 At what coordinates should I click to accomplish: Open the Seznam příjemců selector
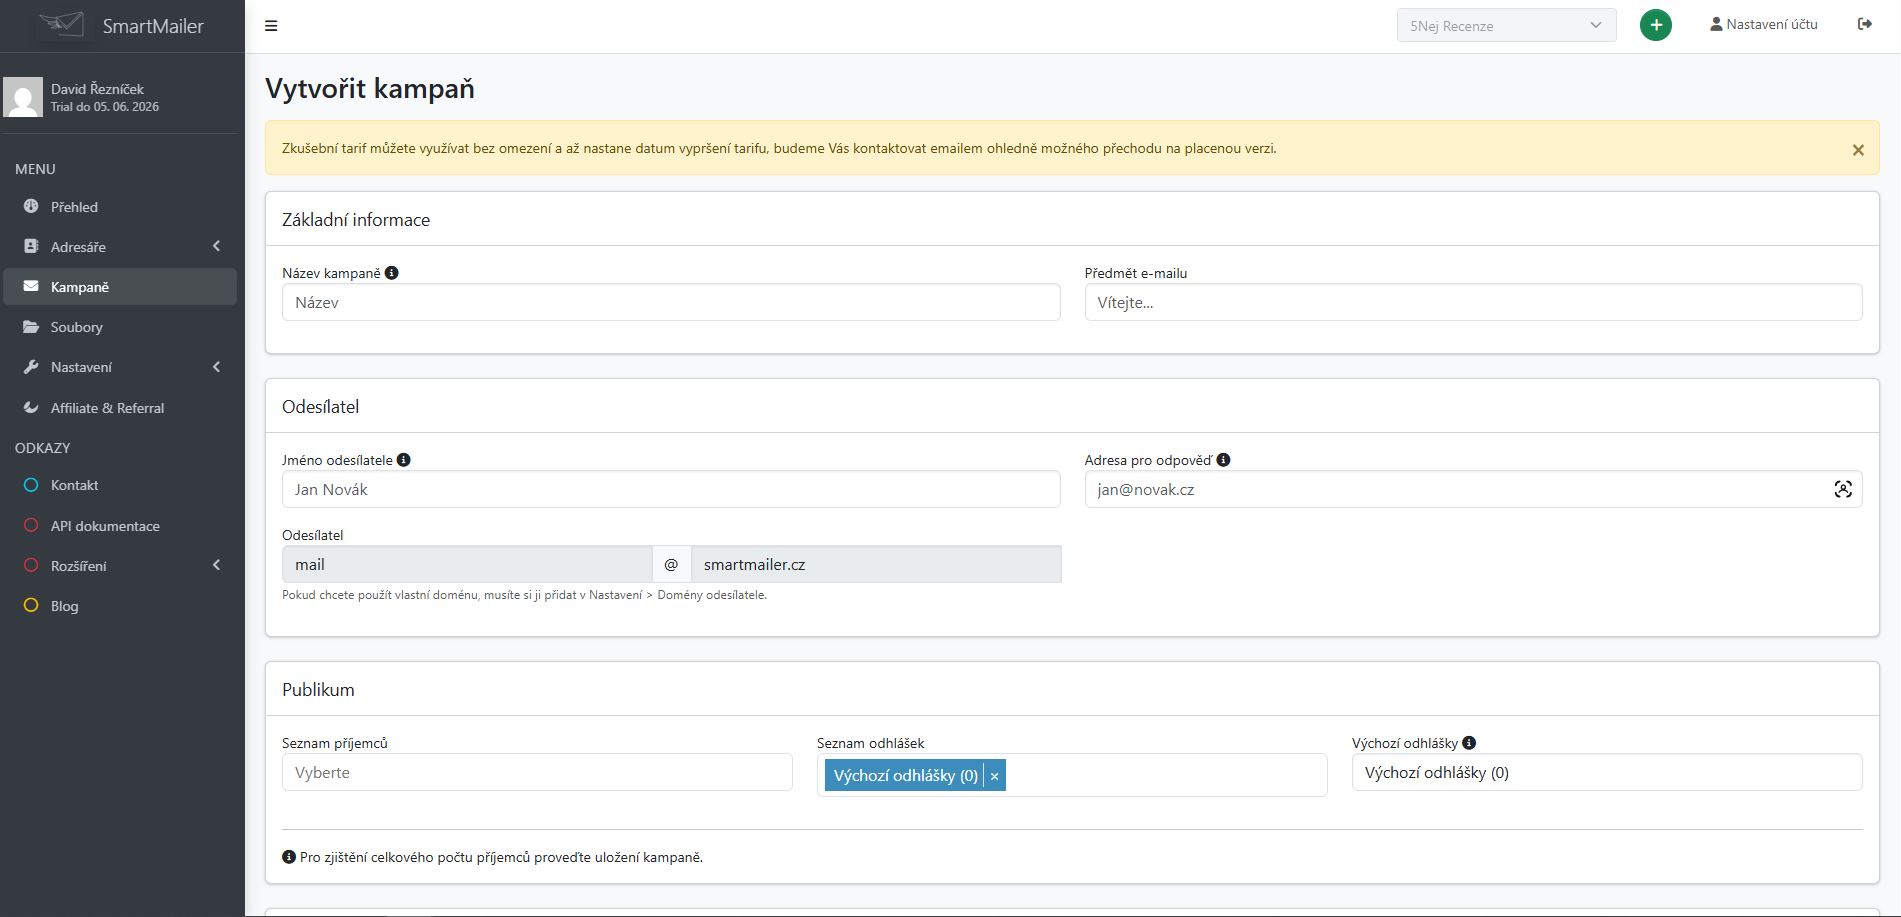537,772
